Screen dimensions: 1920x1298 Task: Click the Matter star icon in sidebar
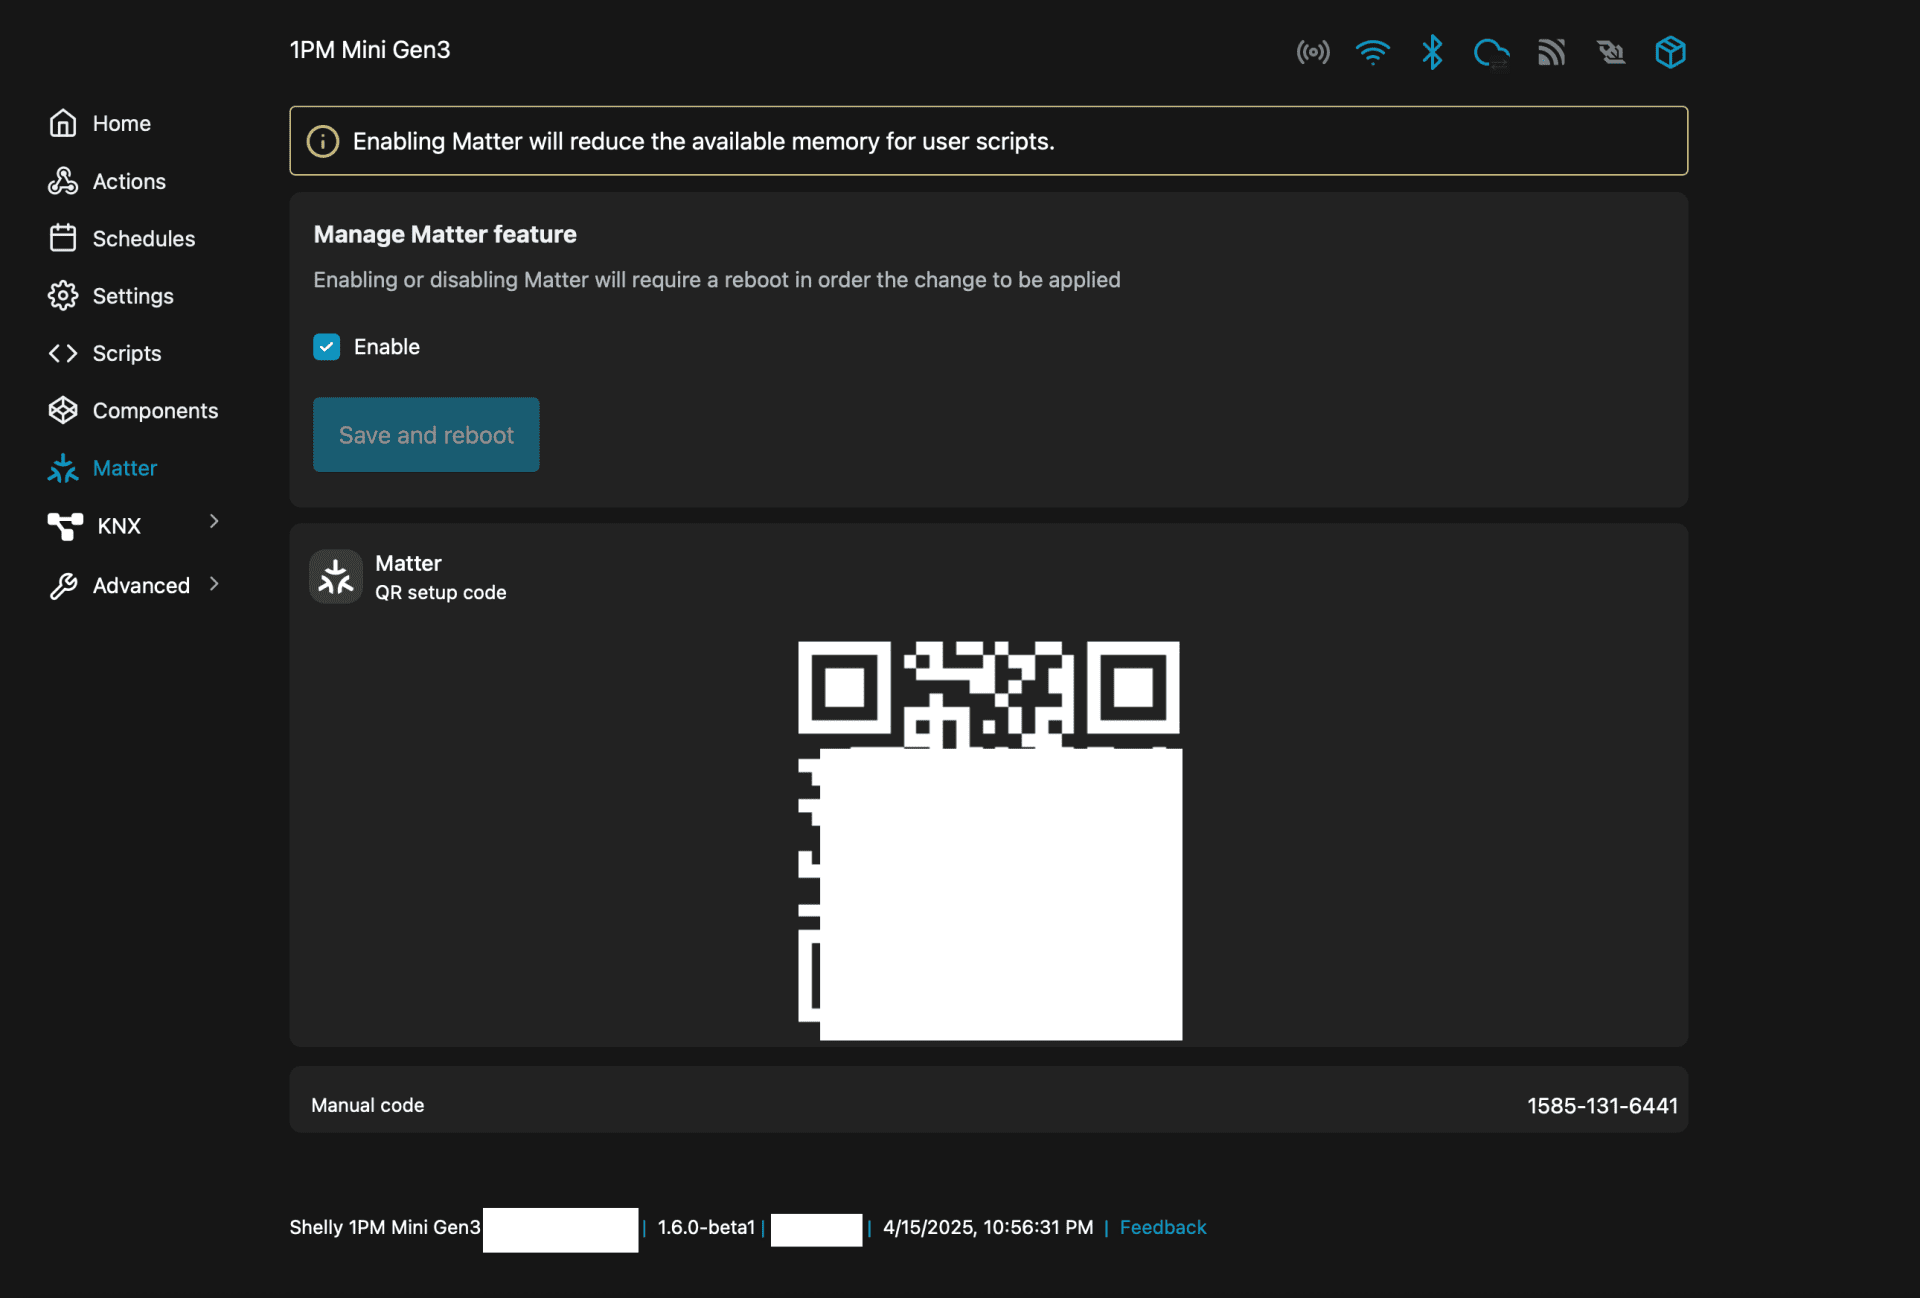tap(63, 468)
